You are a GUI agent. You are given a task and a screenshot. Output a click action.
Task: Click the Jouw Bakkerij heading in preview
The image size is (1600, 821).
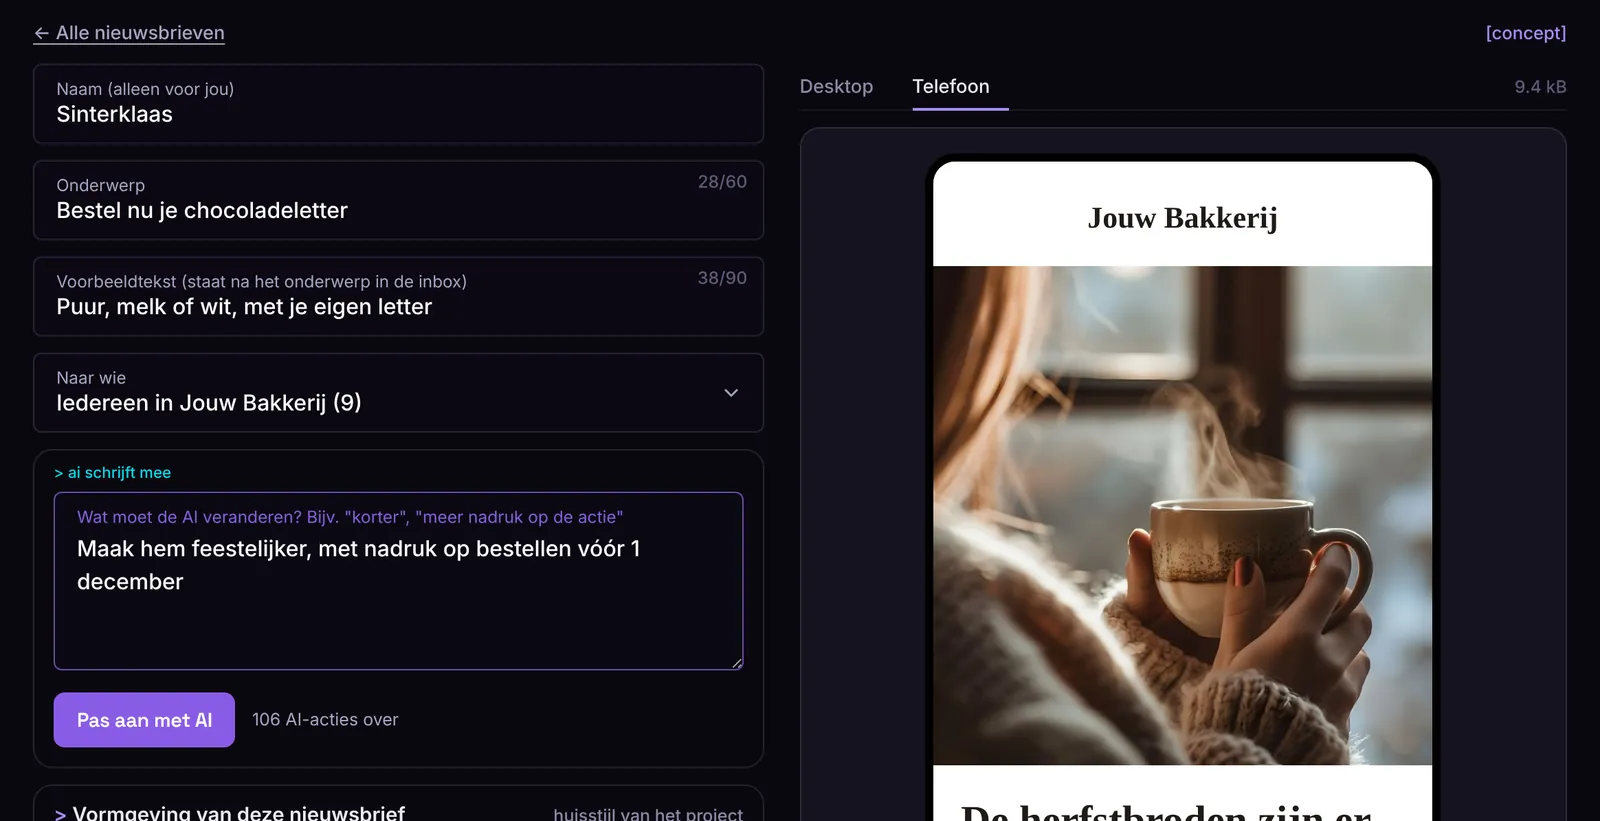point(1182,218)
